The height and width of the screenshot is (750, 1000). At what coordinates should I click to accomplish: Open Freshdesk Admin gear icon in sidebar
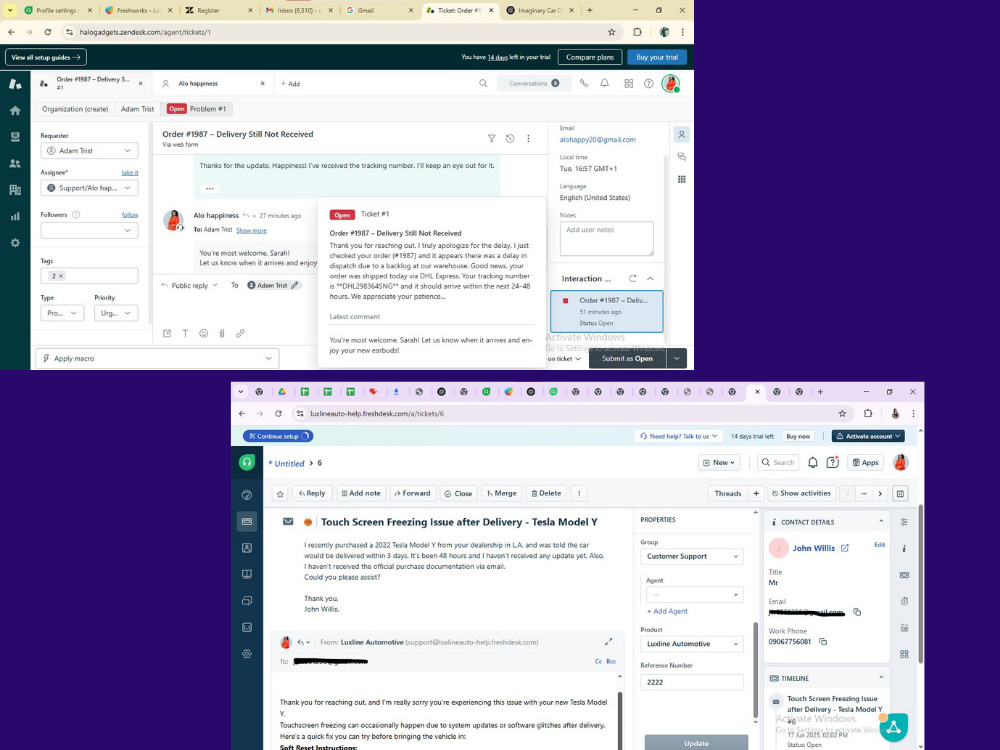pyautogui.click(x=247, y=654)
